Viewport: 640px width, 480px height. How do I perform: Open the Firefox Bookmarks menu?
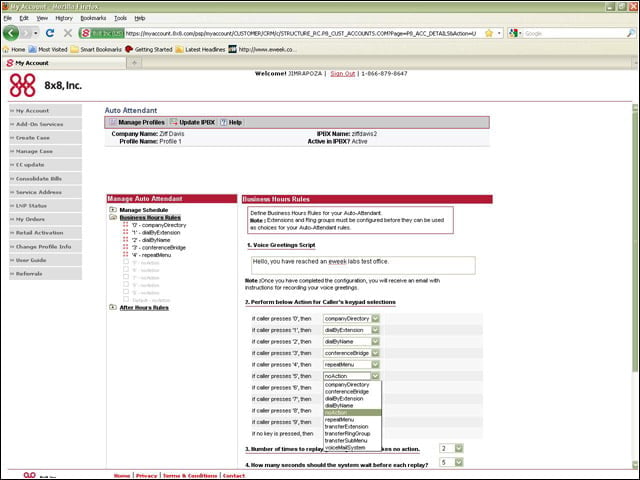[x=93, y=18]
